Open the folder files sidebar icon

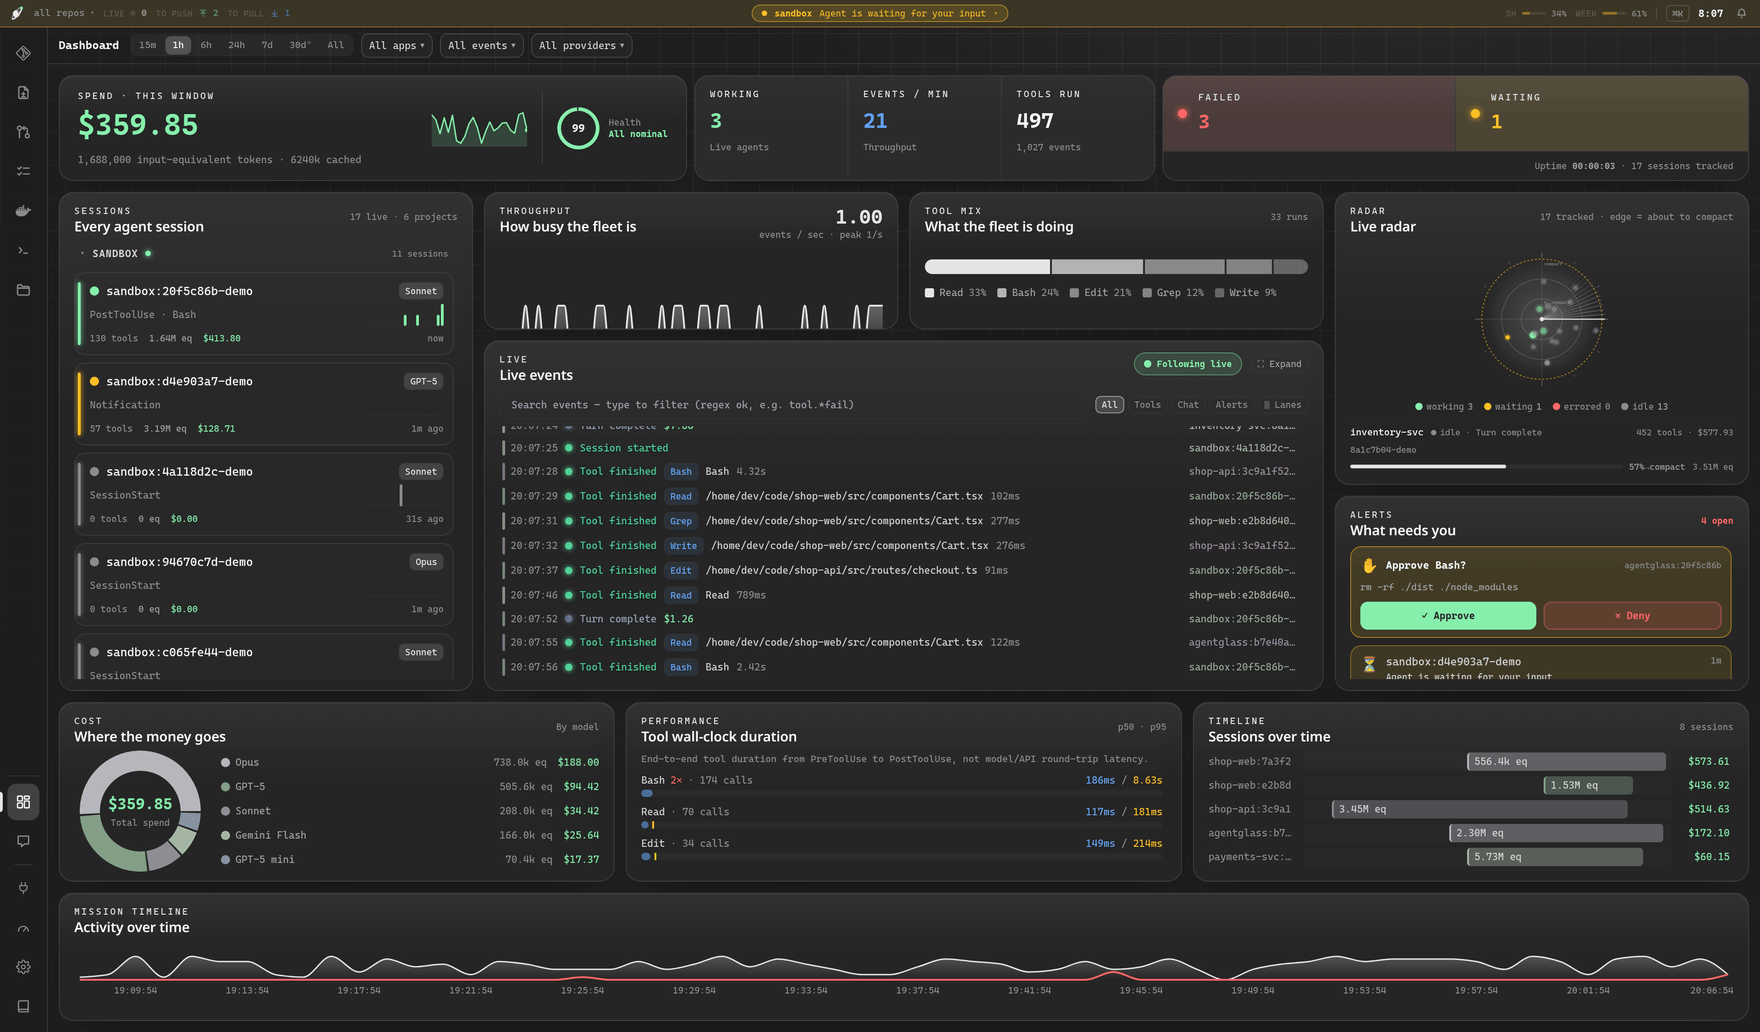point(23,290)
